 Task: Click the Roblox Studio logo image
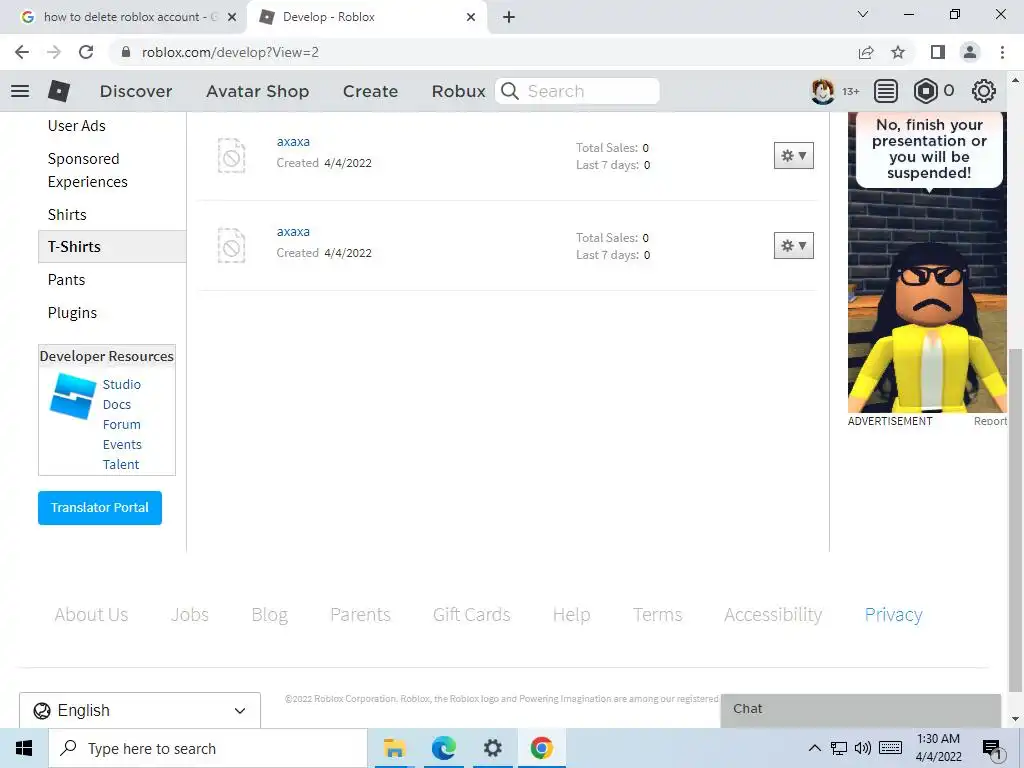[x=72, y=396]
